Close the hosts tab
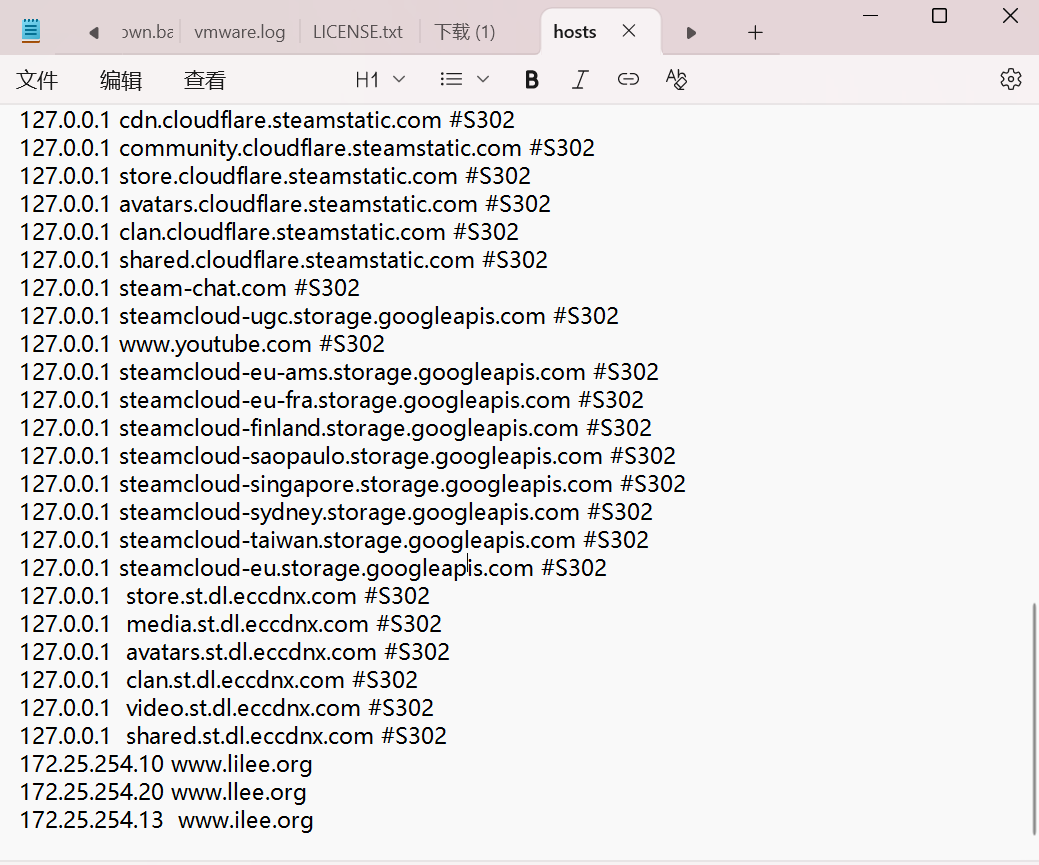Viewport: 1039px width, 865px height. [629, 31]
